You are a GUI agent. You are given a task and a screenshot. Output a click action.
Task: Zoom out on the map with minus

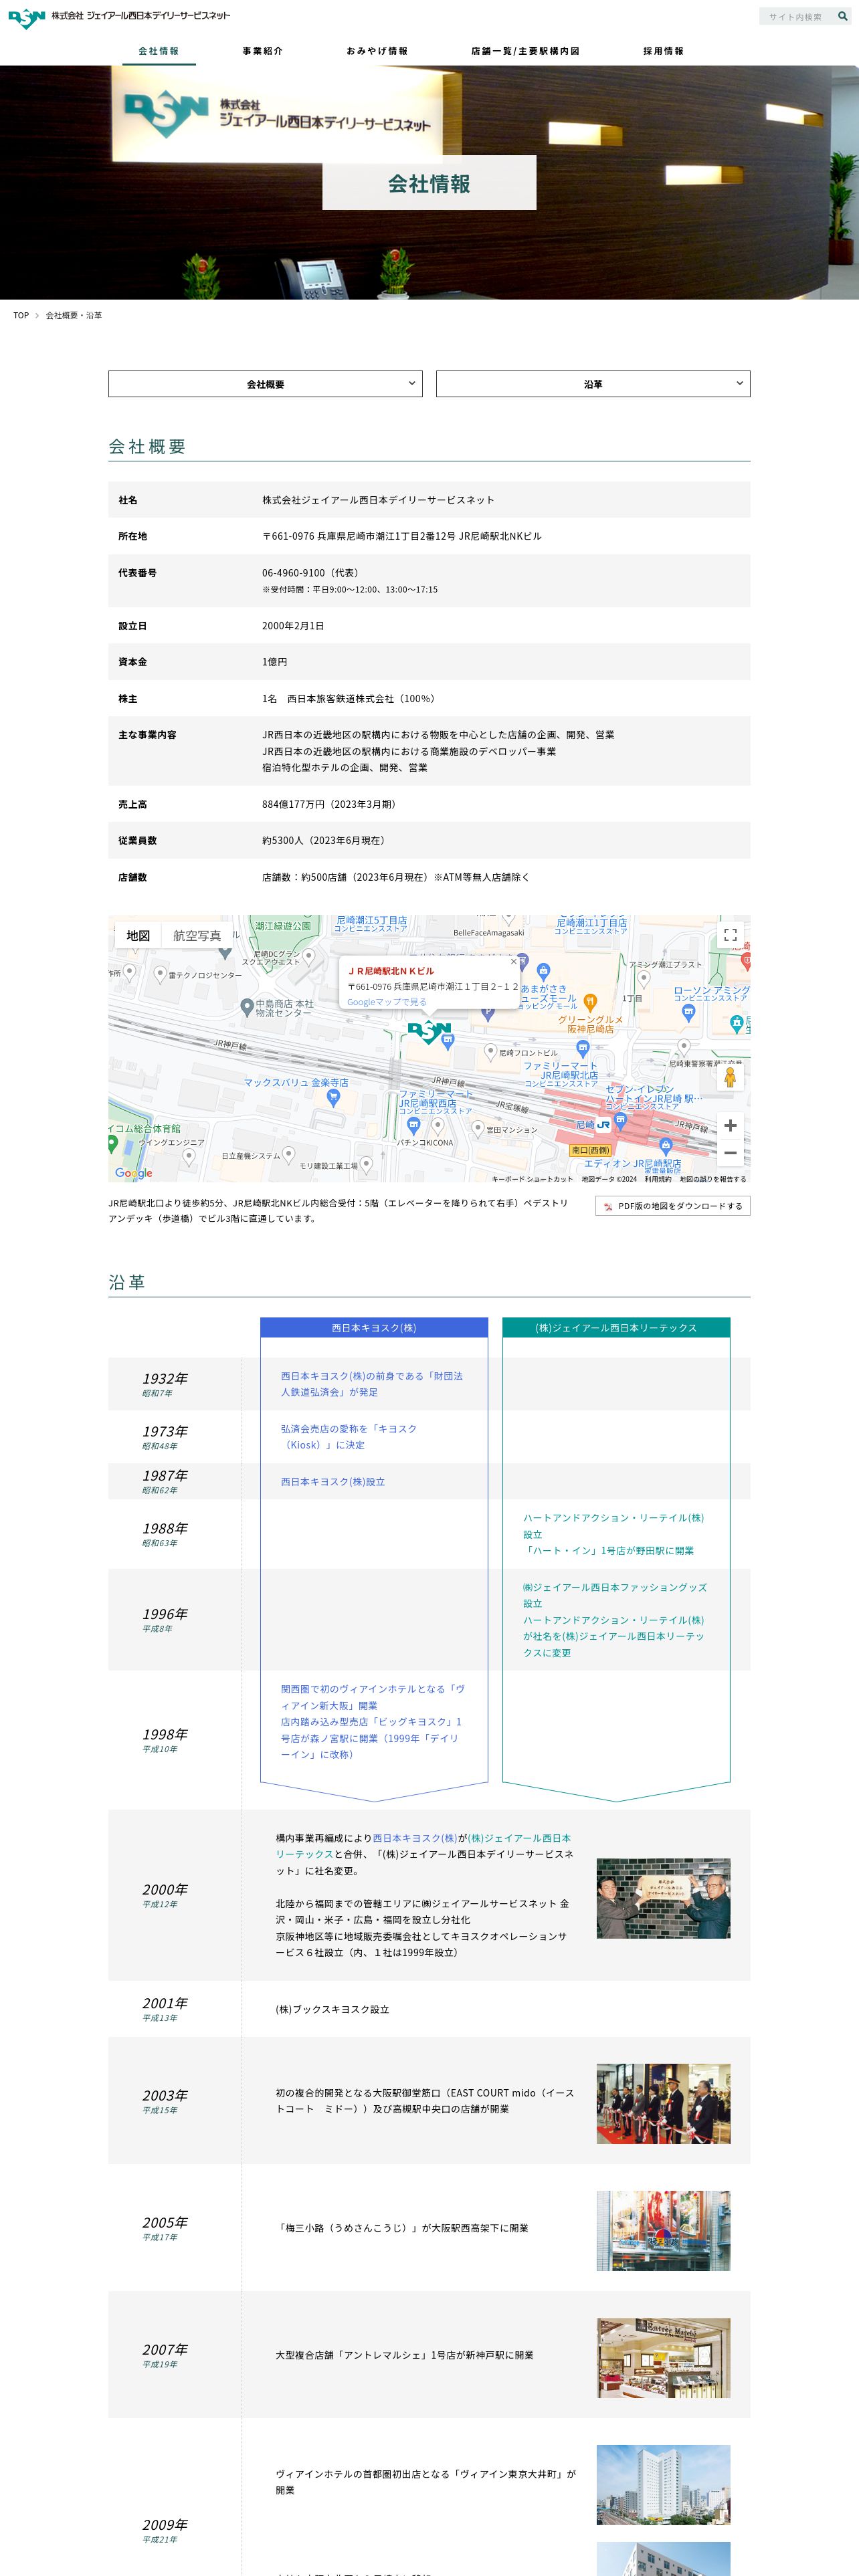[730, 1153]
